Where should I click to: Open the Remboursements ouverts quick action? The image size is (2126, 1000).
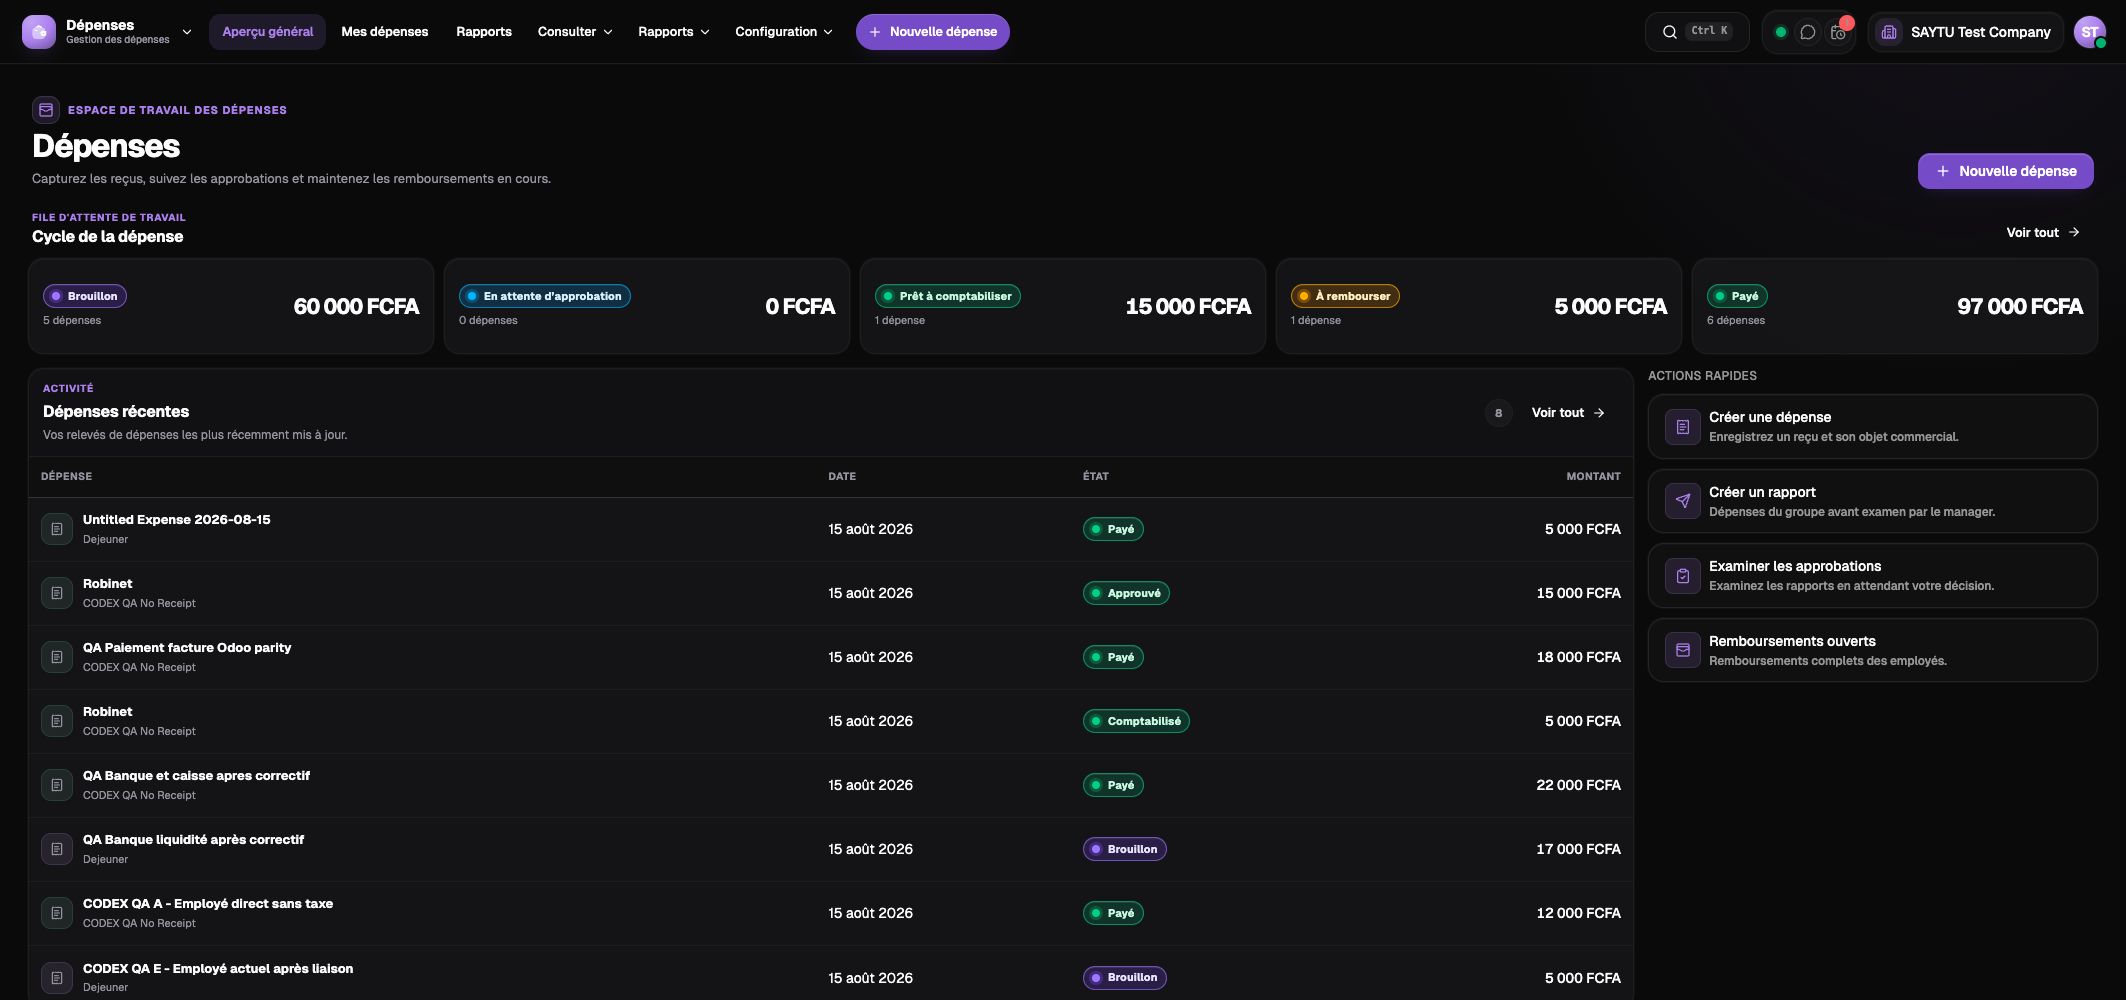click(x=1872, y=650)
